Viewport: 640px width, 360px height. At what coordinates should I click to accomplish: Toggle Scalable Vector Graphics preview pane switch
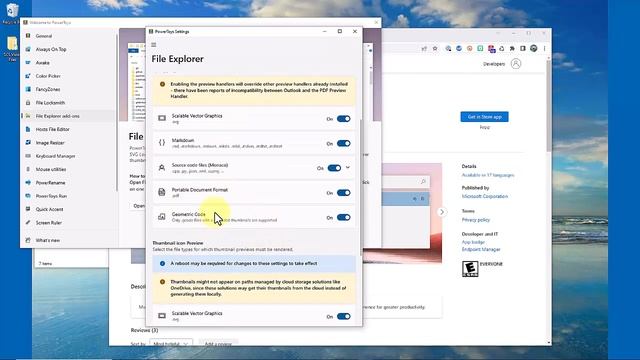point(344,119)
